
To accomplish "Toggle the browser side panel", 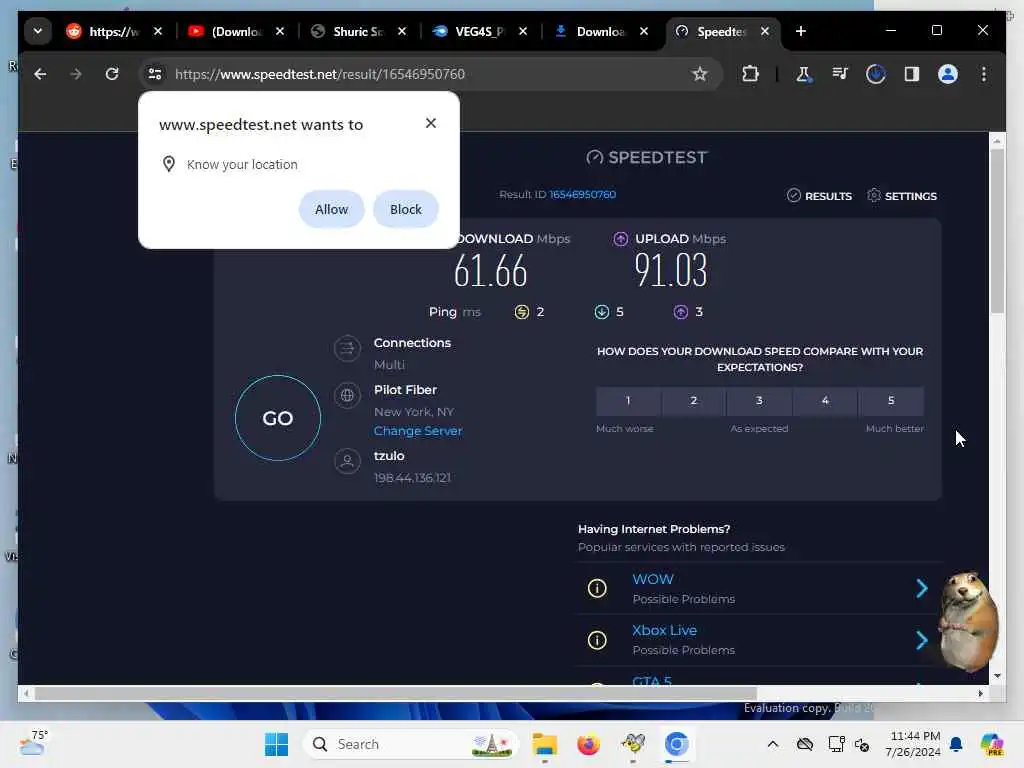I will (912, 74).
